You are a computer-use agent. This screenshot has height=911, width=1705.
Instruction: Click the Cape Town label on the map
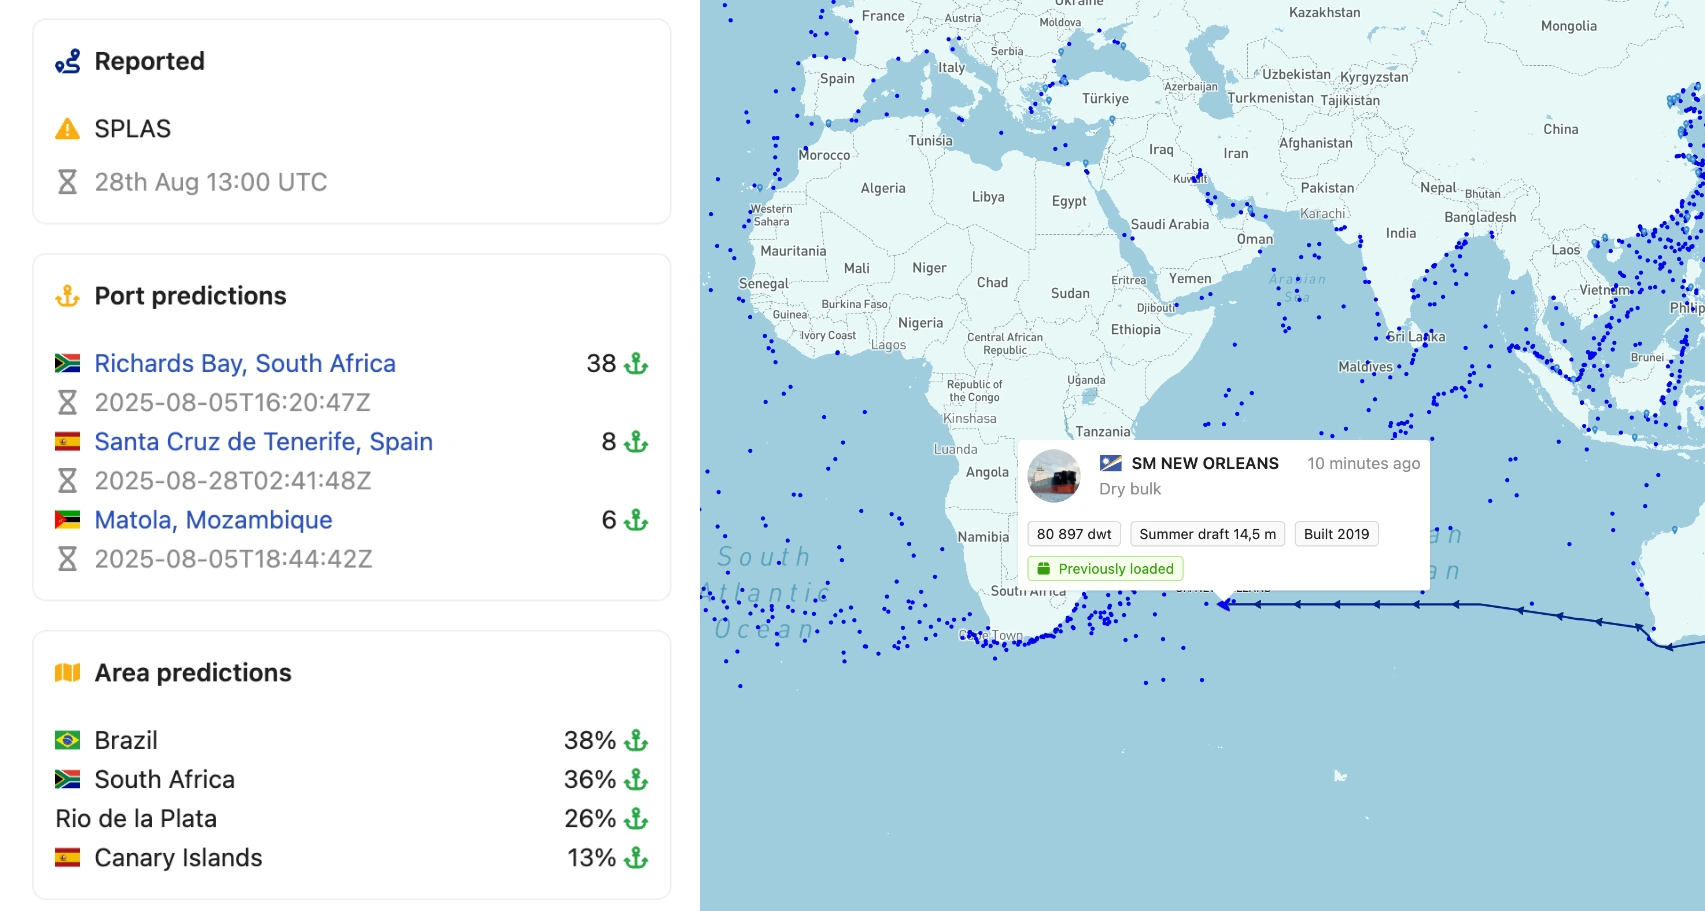click(x=991, y=635)
